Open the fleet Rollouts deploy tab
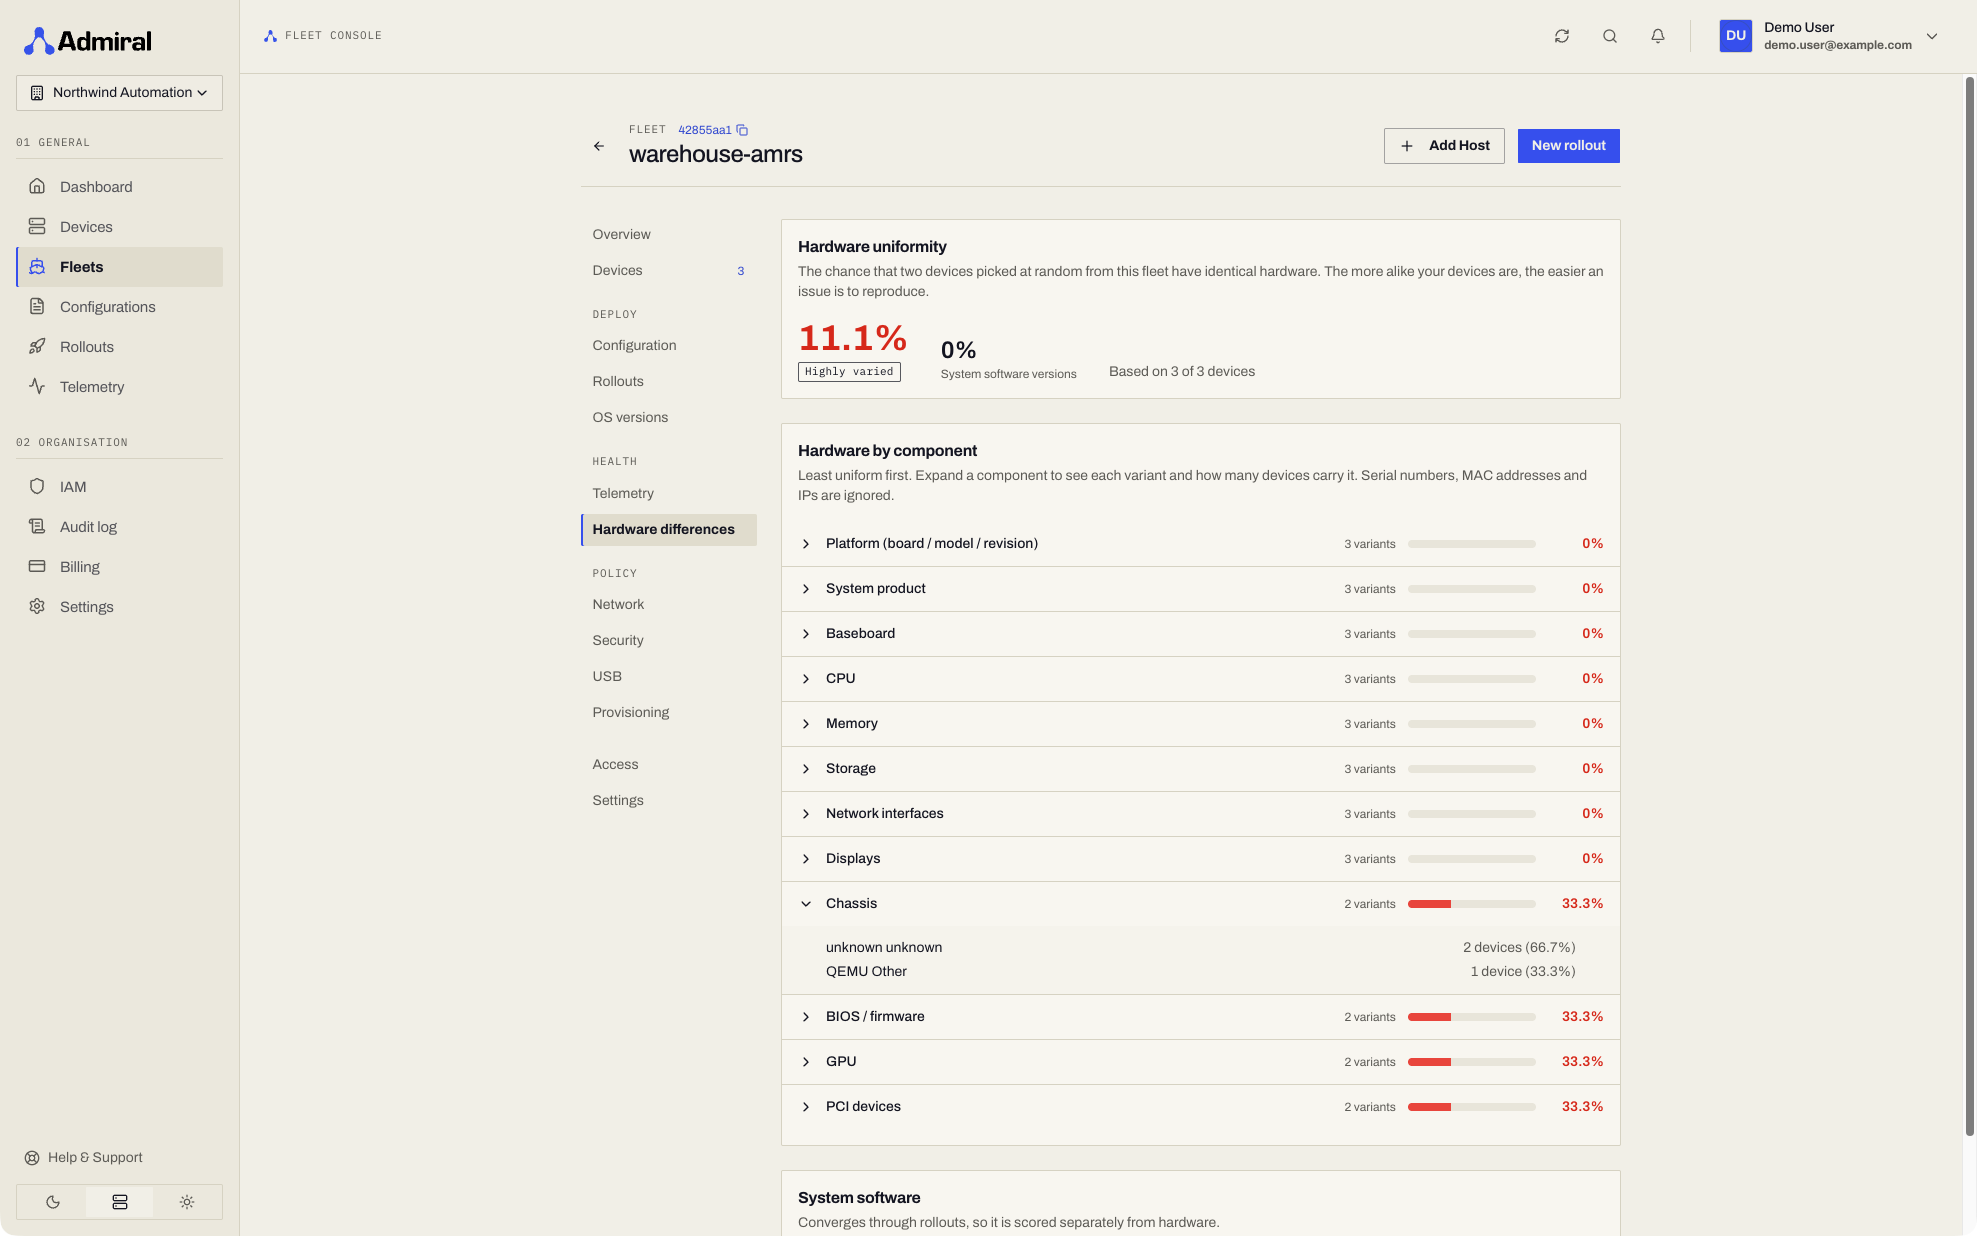The height and width of the screenshot is (1236, 1977). (668, 381)
